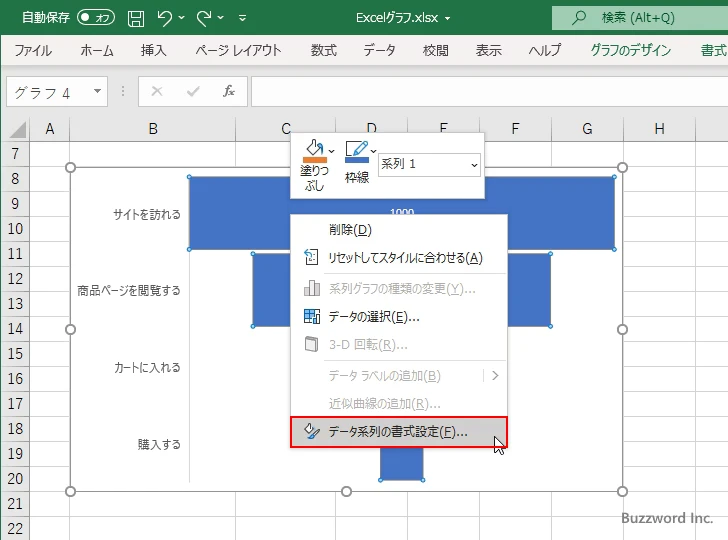Click the axis label カートに入れる
The width and height of the screenshot is (728, 540).
pyautogui.click(x=147, y=368)
